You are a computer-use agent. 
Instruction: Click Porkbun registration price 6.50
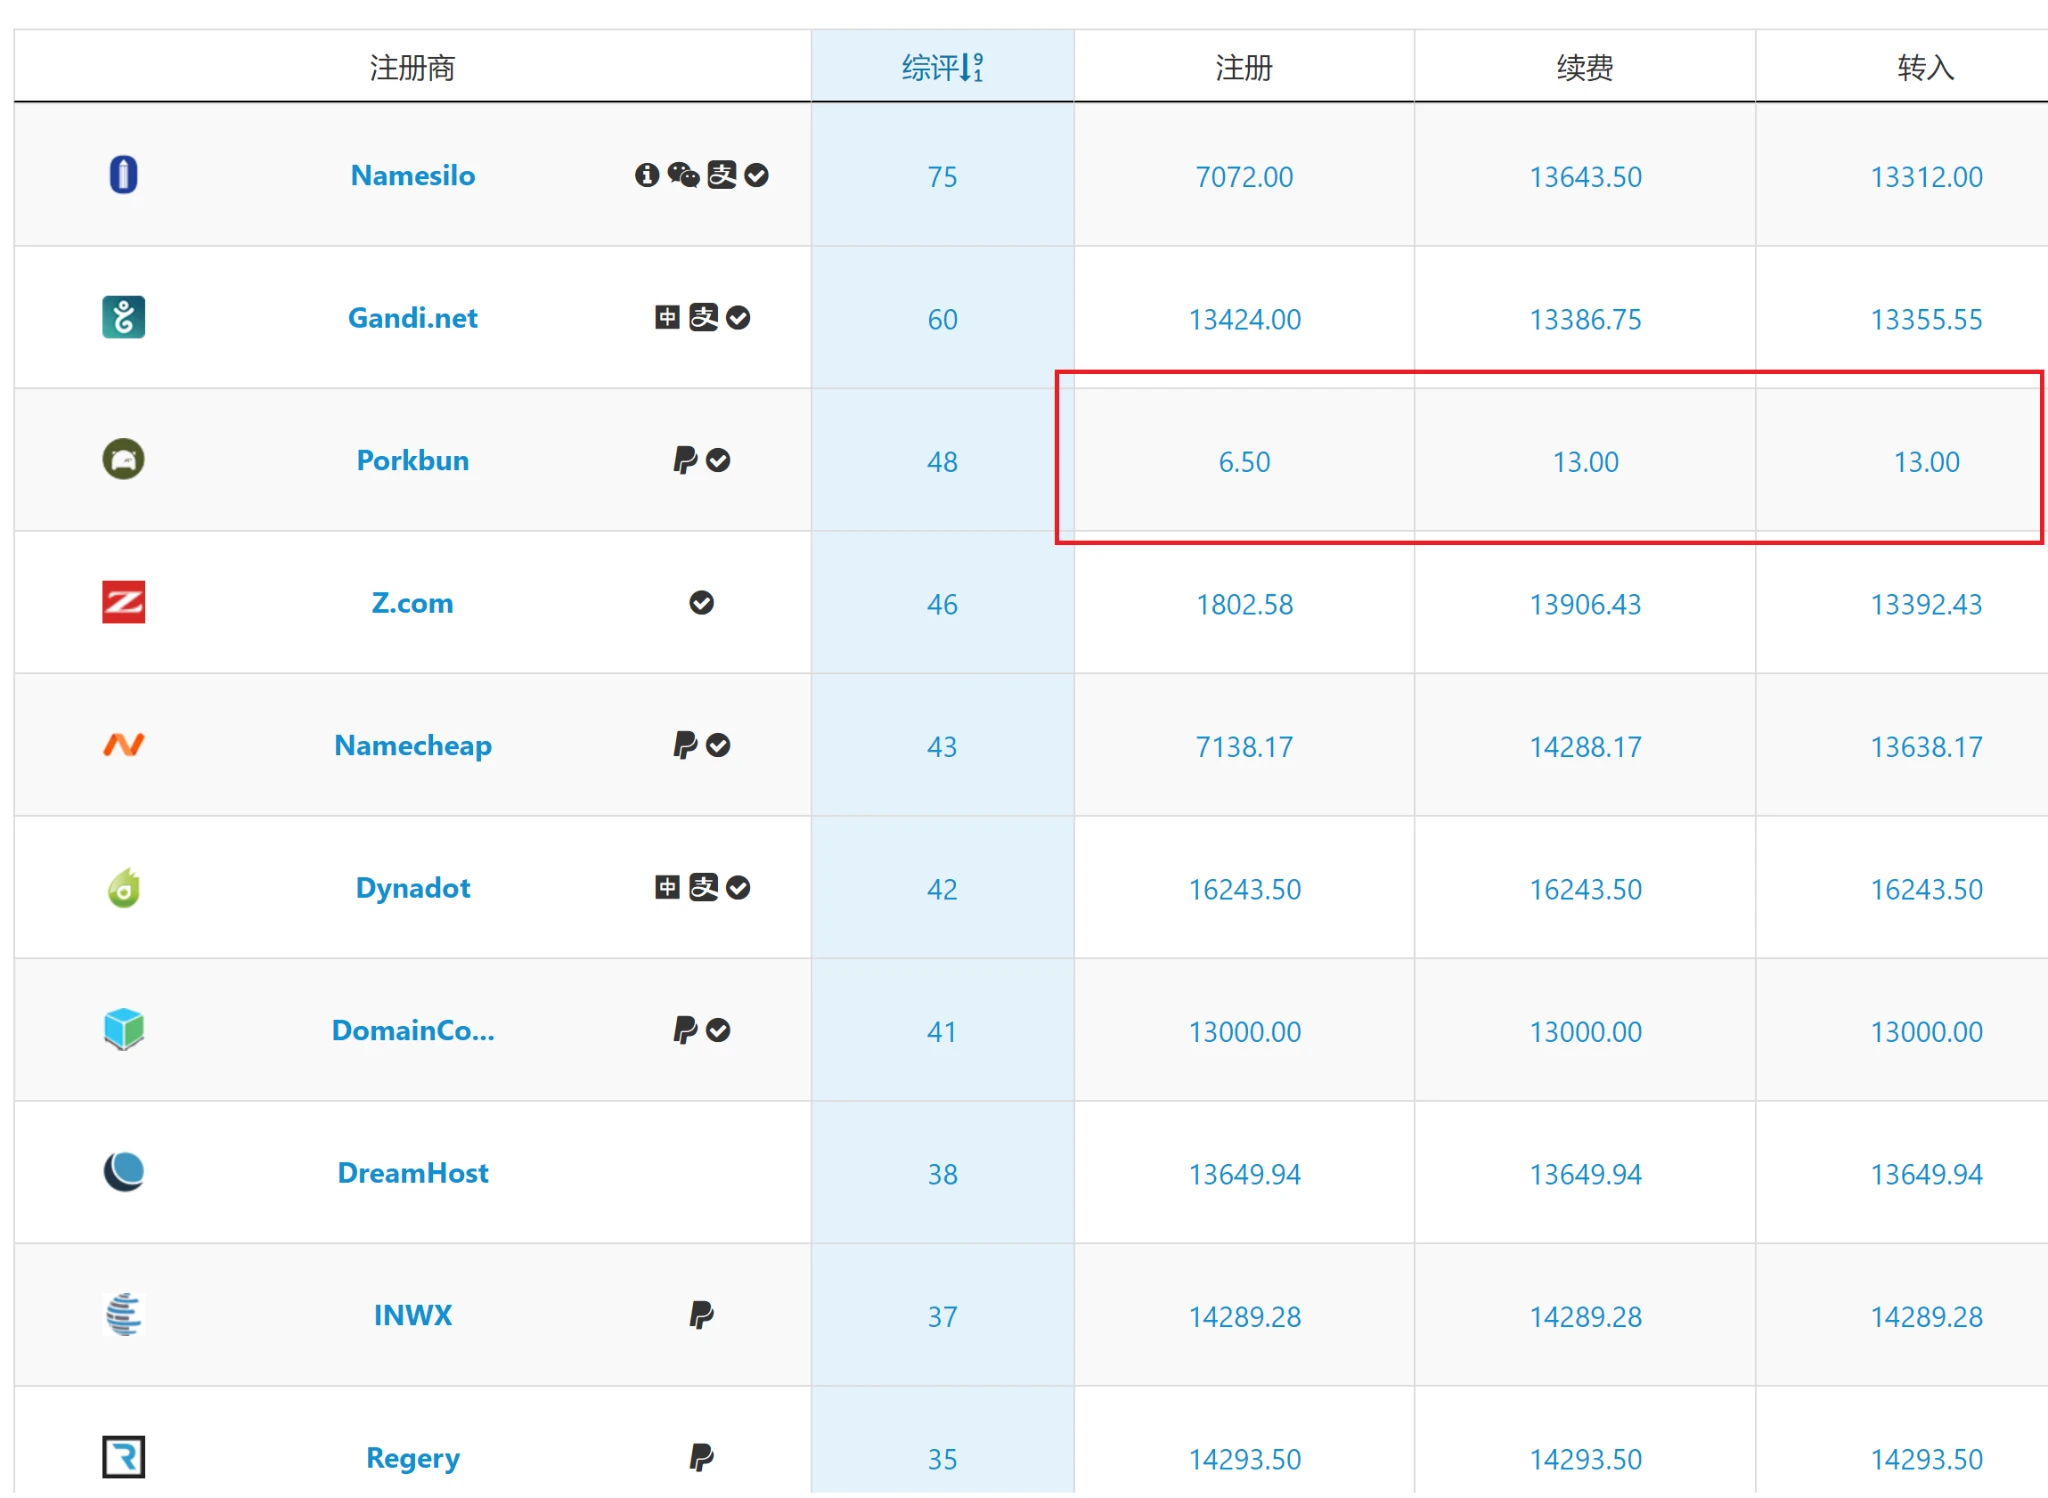tap(1244, 462)
